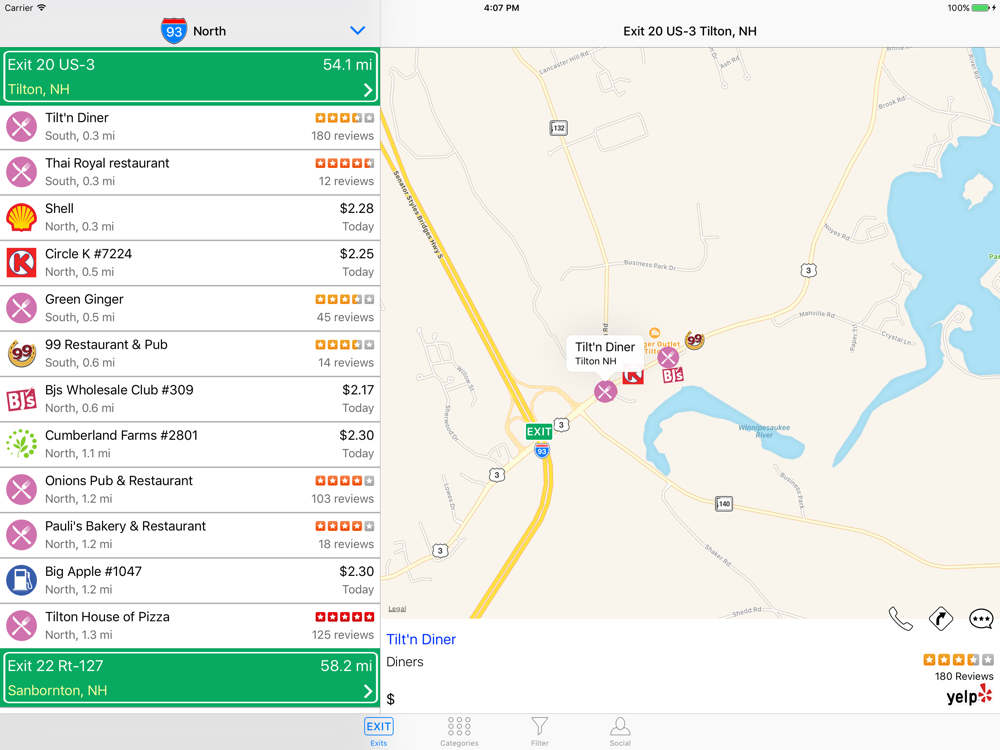Expand Exit 20 US-3 header chevron
This screenshot has height=750, width=1000.
point(368,90)
